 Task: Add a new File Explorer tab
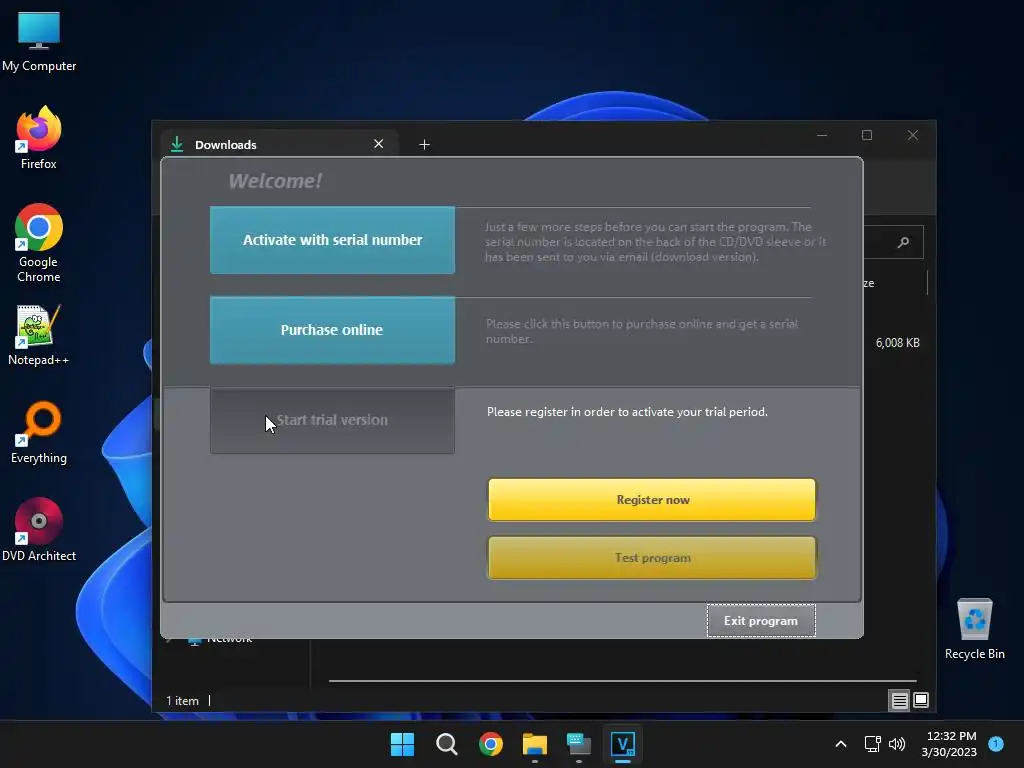(x=424, y=144)
